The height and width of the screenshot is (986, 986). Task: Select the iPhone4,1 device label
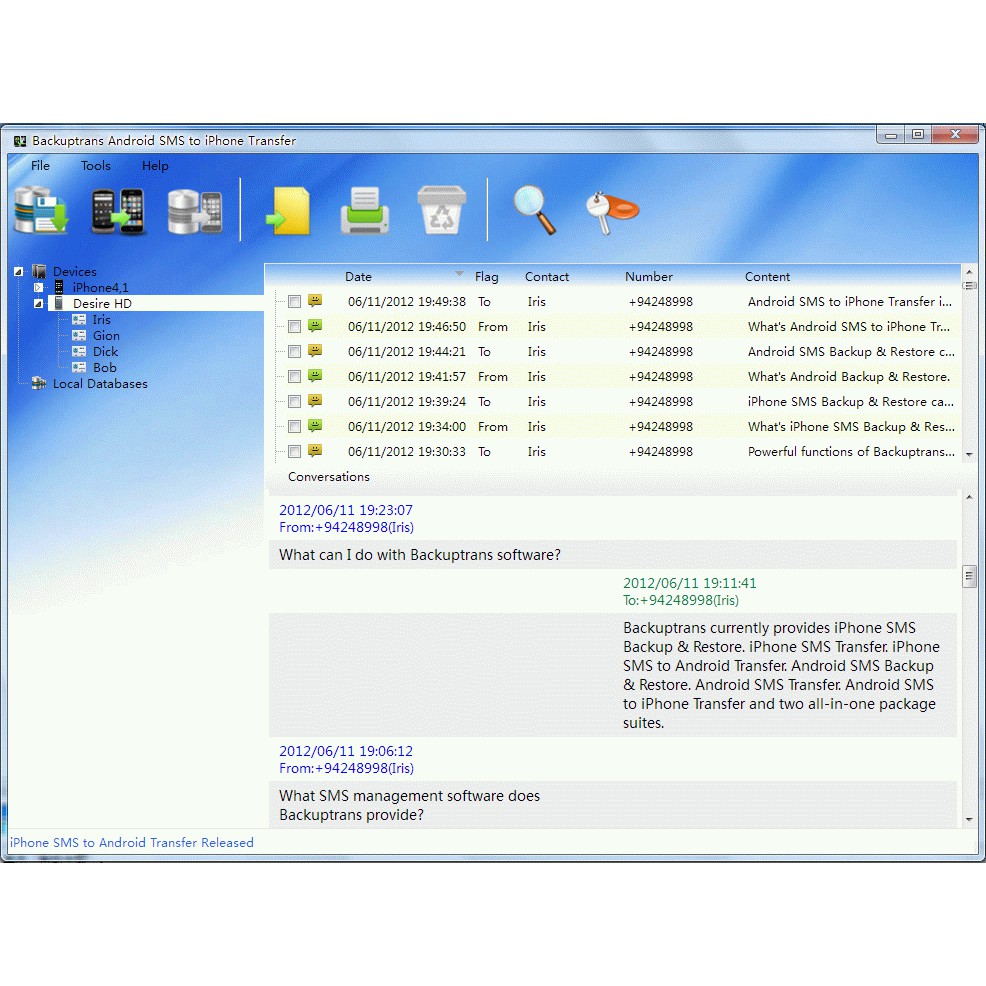click(101, 287)
